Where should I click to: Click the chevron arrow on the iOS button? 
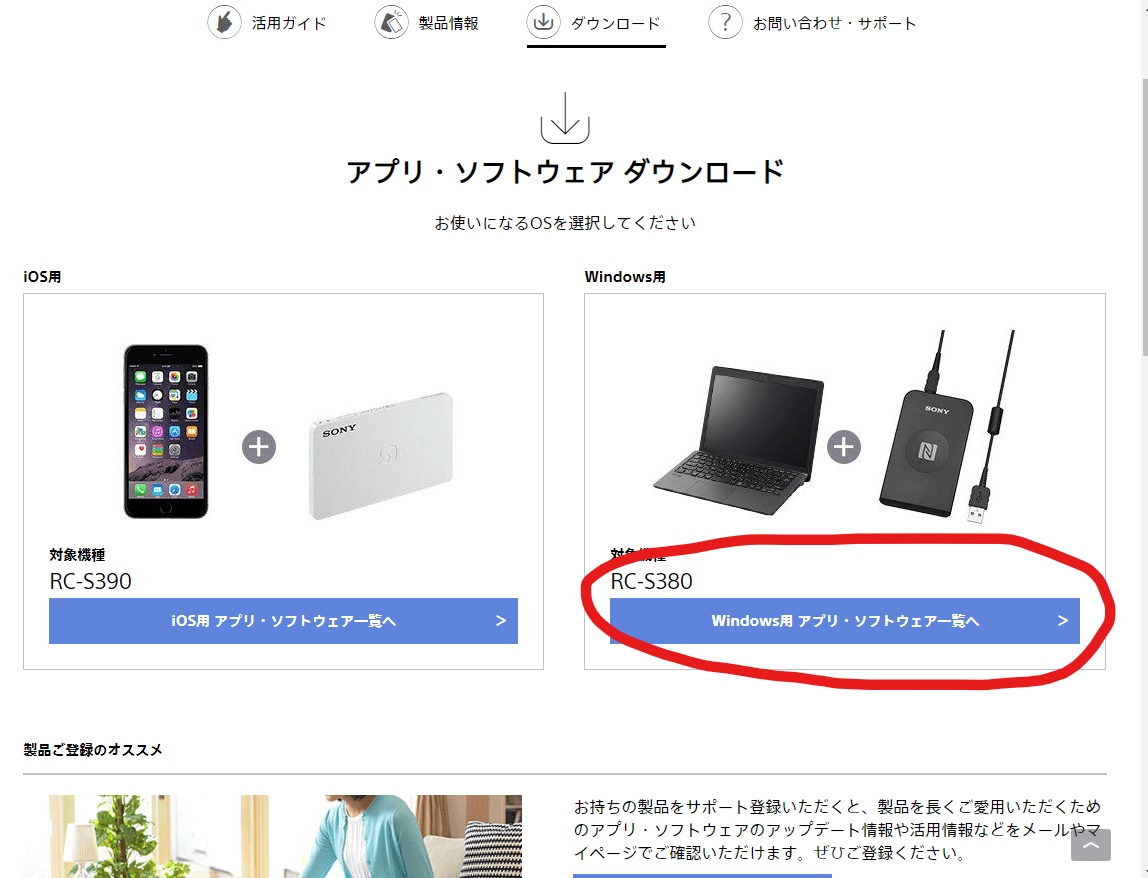pyautogui.click(x=501, y=621)
